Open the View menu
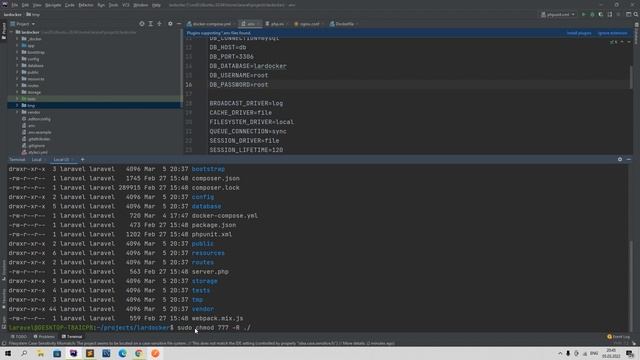640x360 pixels. click(x=37, y=5)
